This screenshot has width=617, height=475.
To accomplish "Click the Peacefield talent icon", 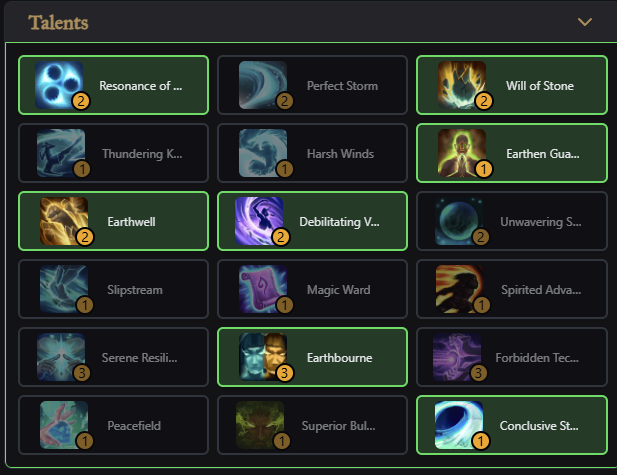I will [63, 425].
